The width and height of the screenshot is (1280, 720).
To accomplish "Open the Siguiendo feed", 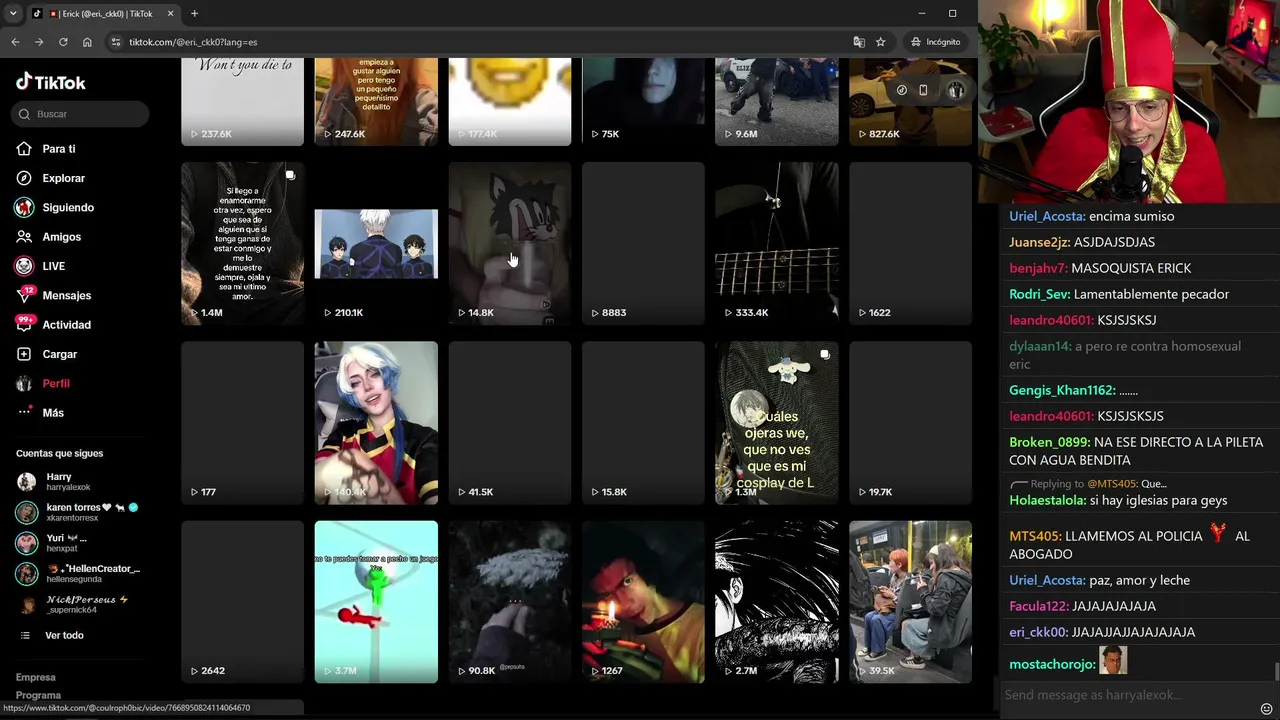I will tap(68, 207).
